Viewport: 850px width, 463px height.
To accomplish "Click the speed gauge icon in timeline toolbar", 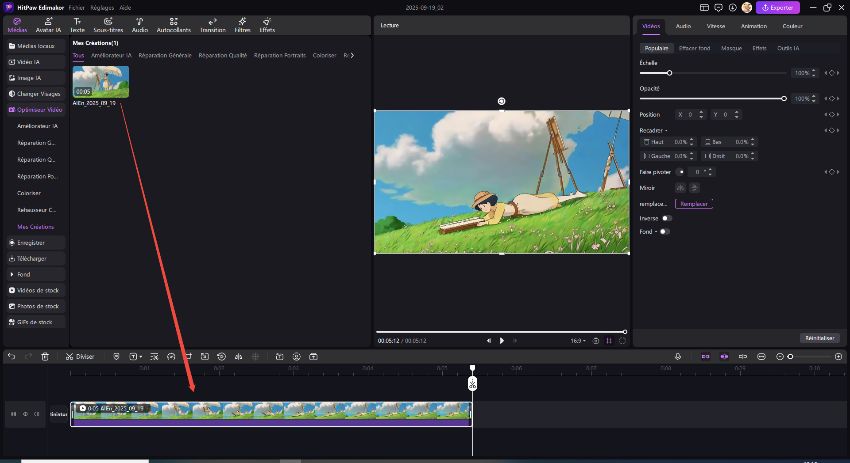I will 171,356.
